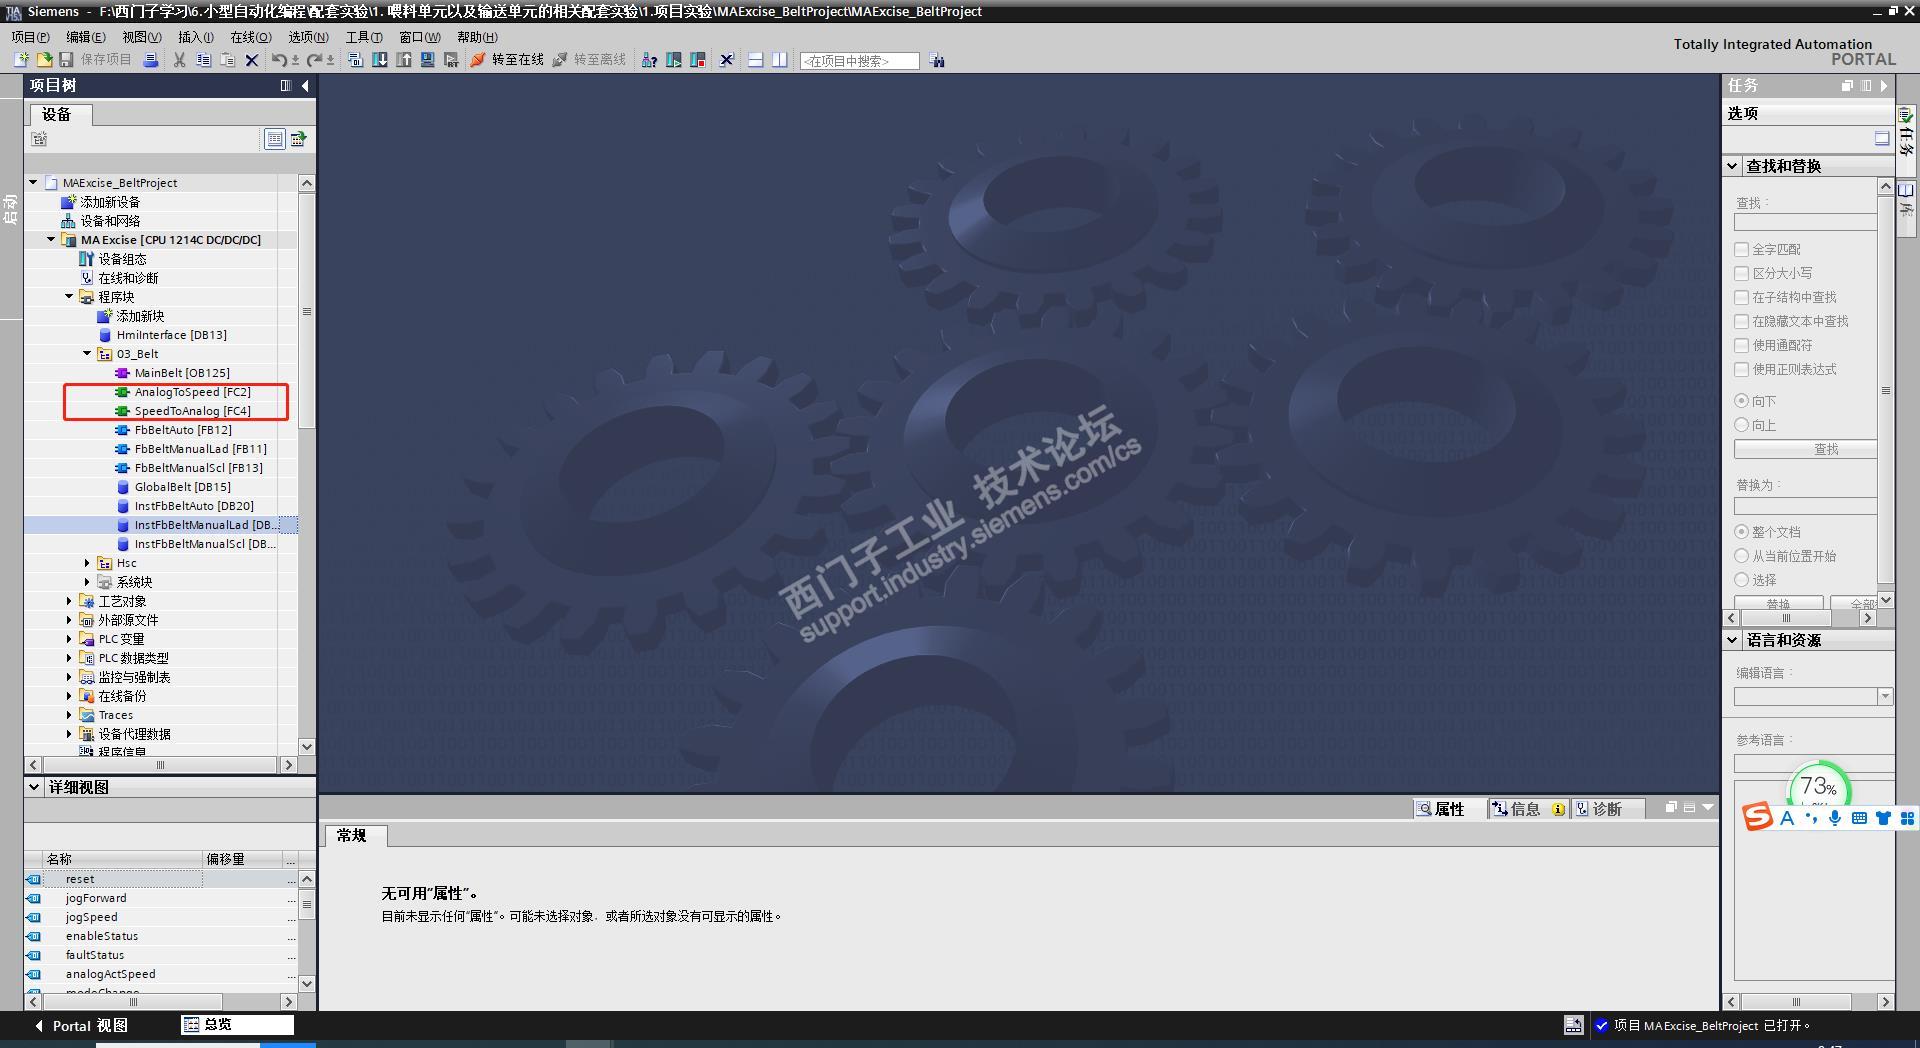
Task: Click the Sogou skin shirt icon
Action: (1883, 818)
